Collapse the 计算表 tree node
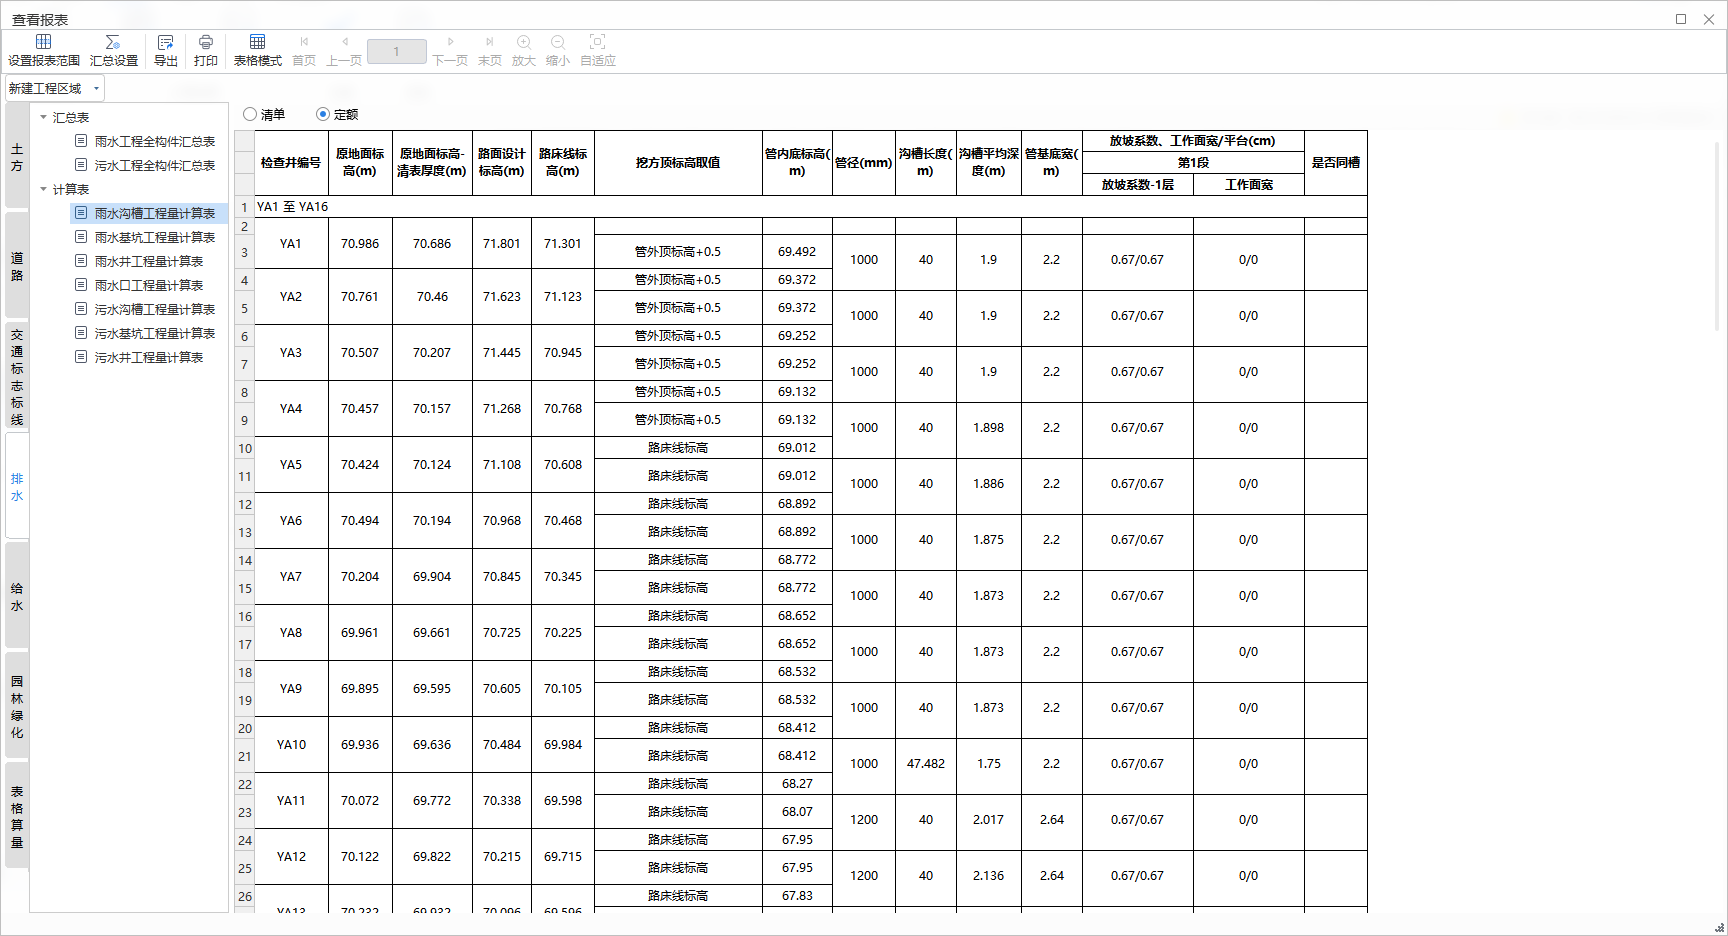1728x936 pixels. [44, 190]
